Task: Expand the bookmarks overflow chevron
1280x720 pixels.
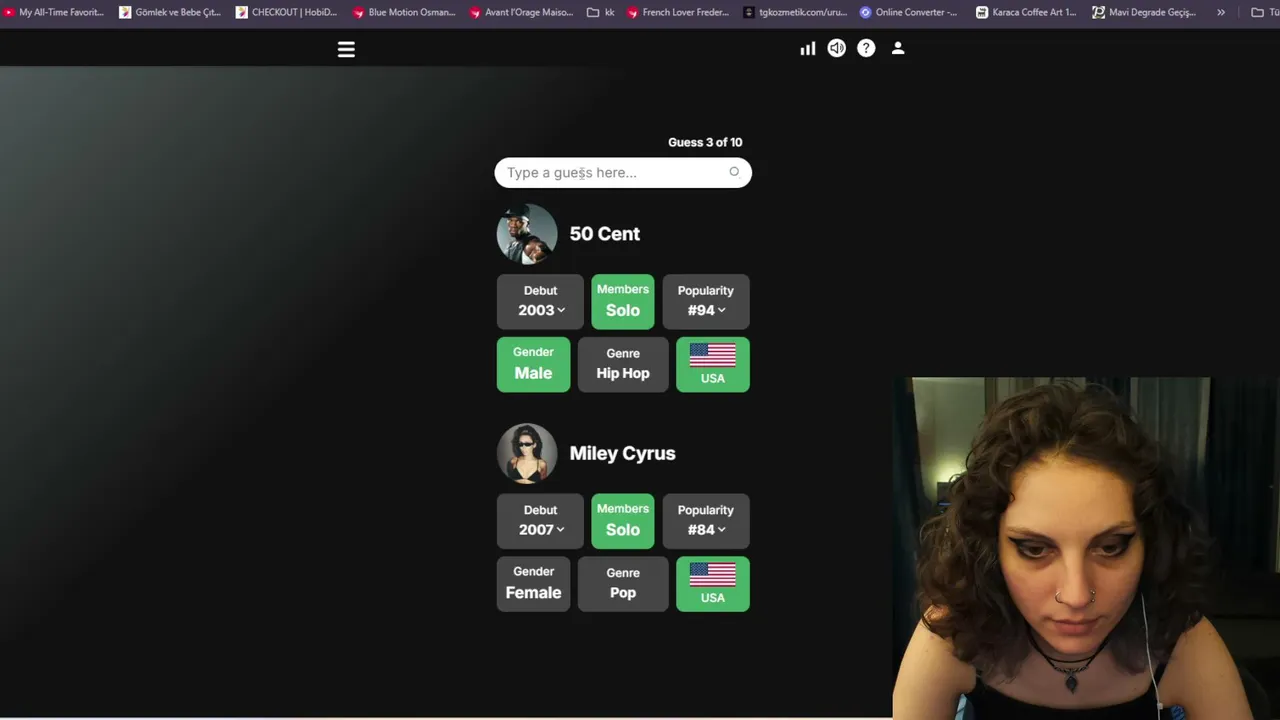Action: 1221,12
